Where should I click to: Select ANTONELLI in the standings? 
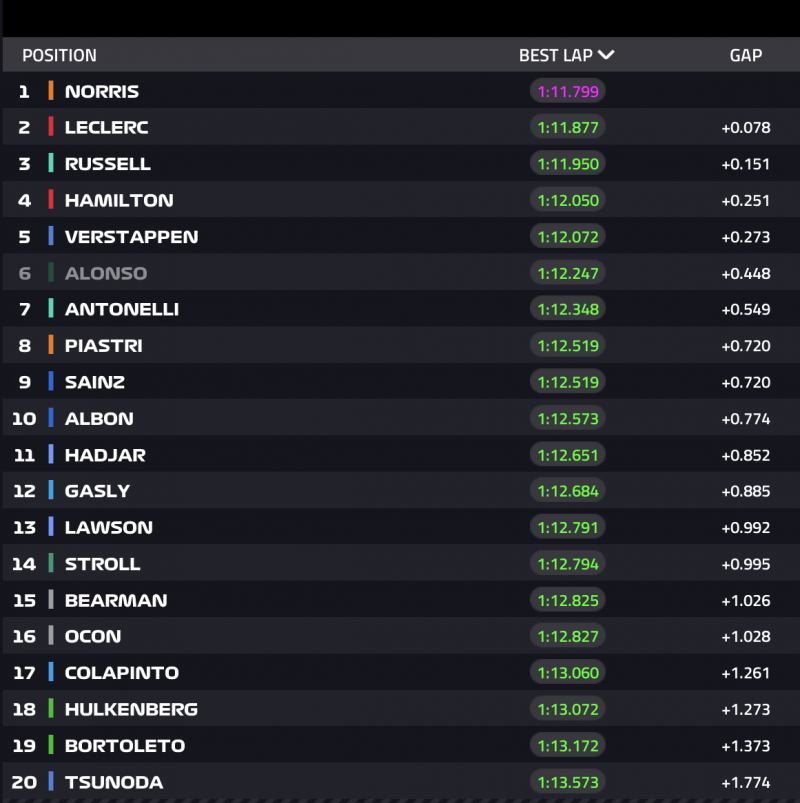pos(122,309)
